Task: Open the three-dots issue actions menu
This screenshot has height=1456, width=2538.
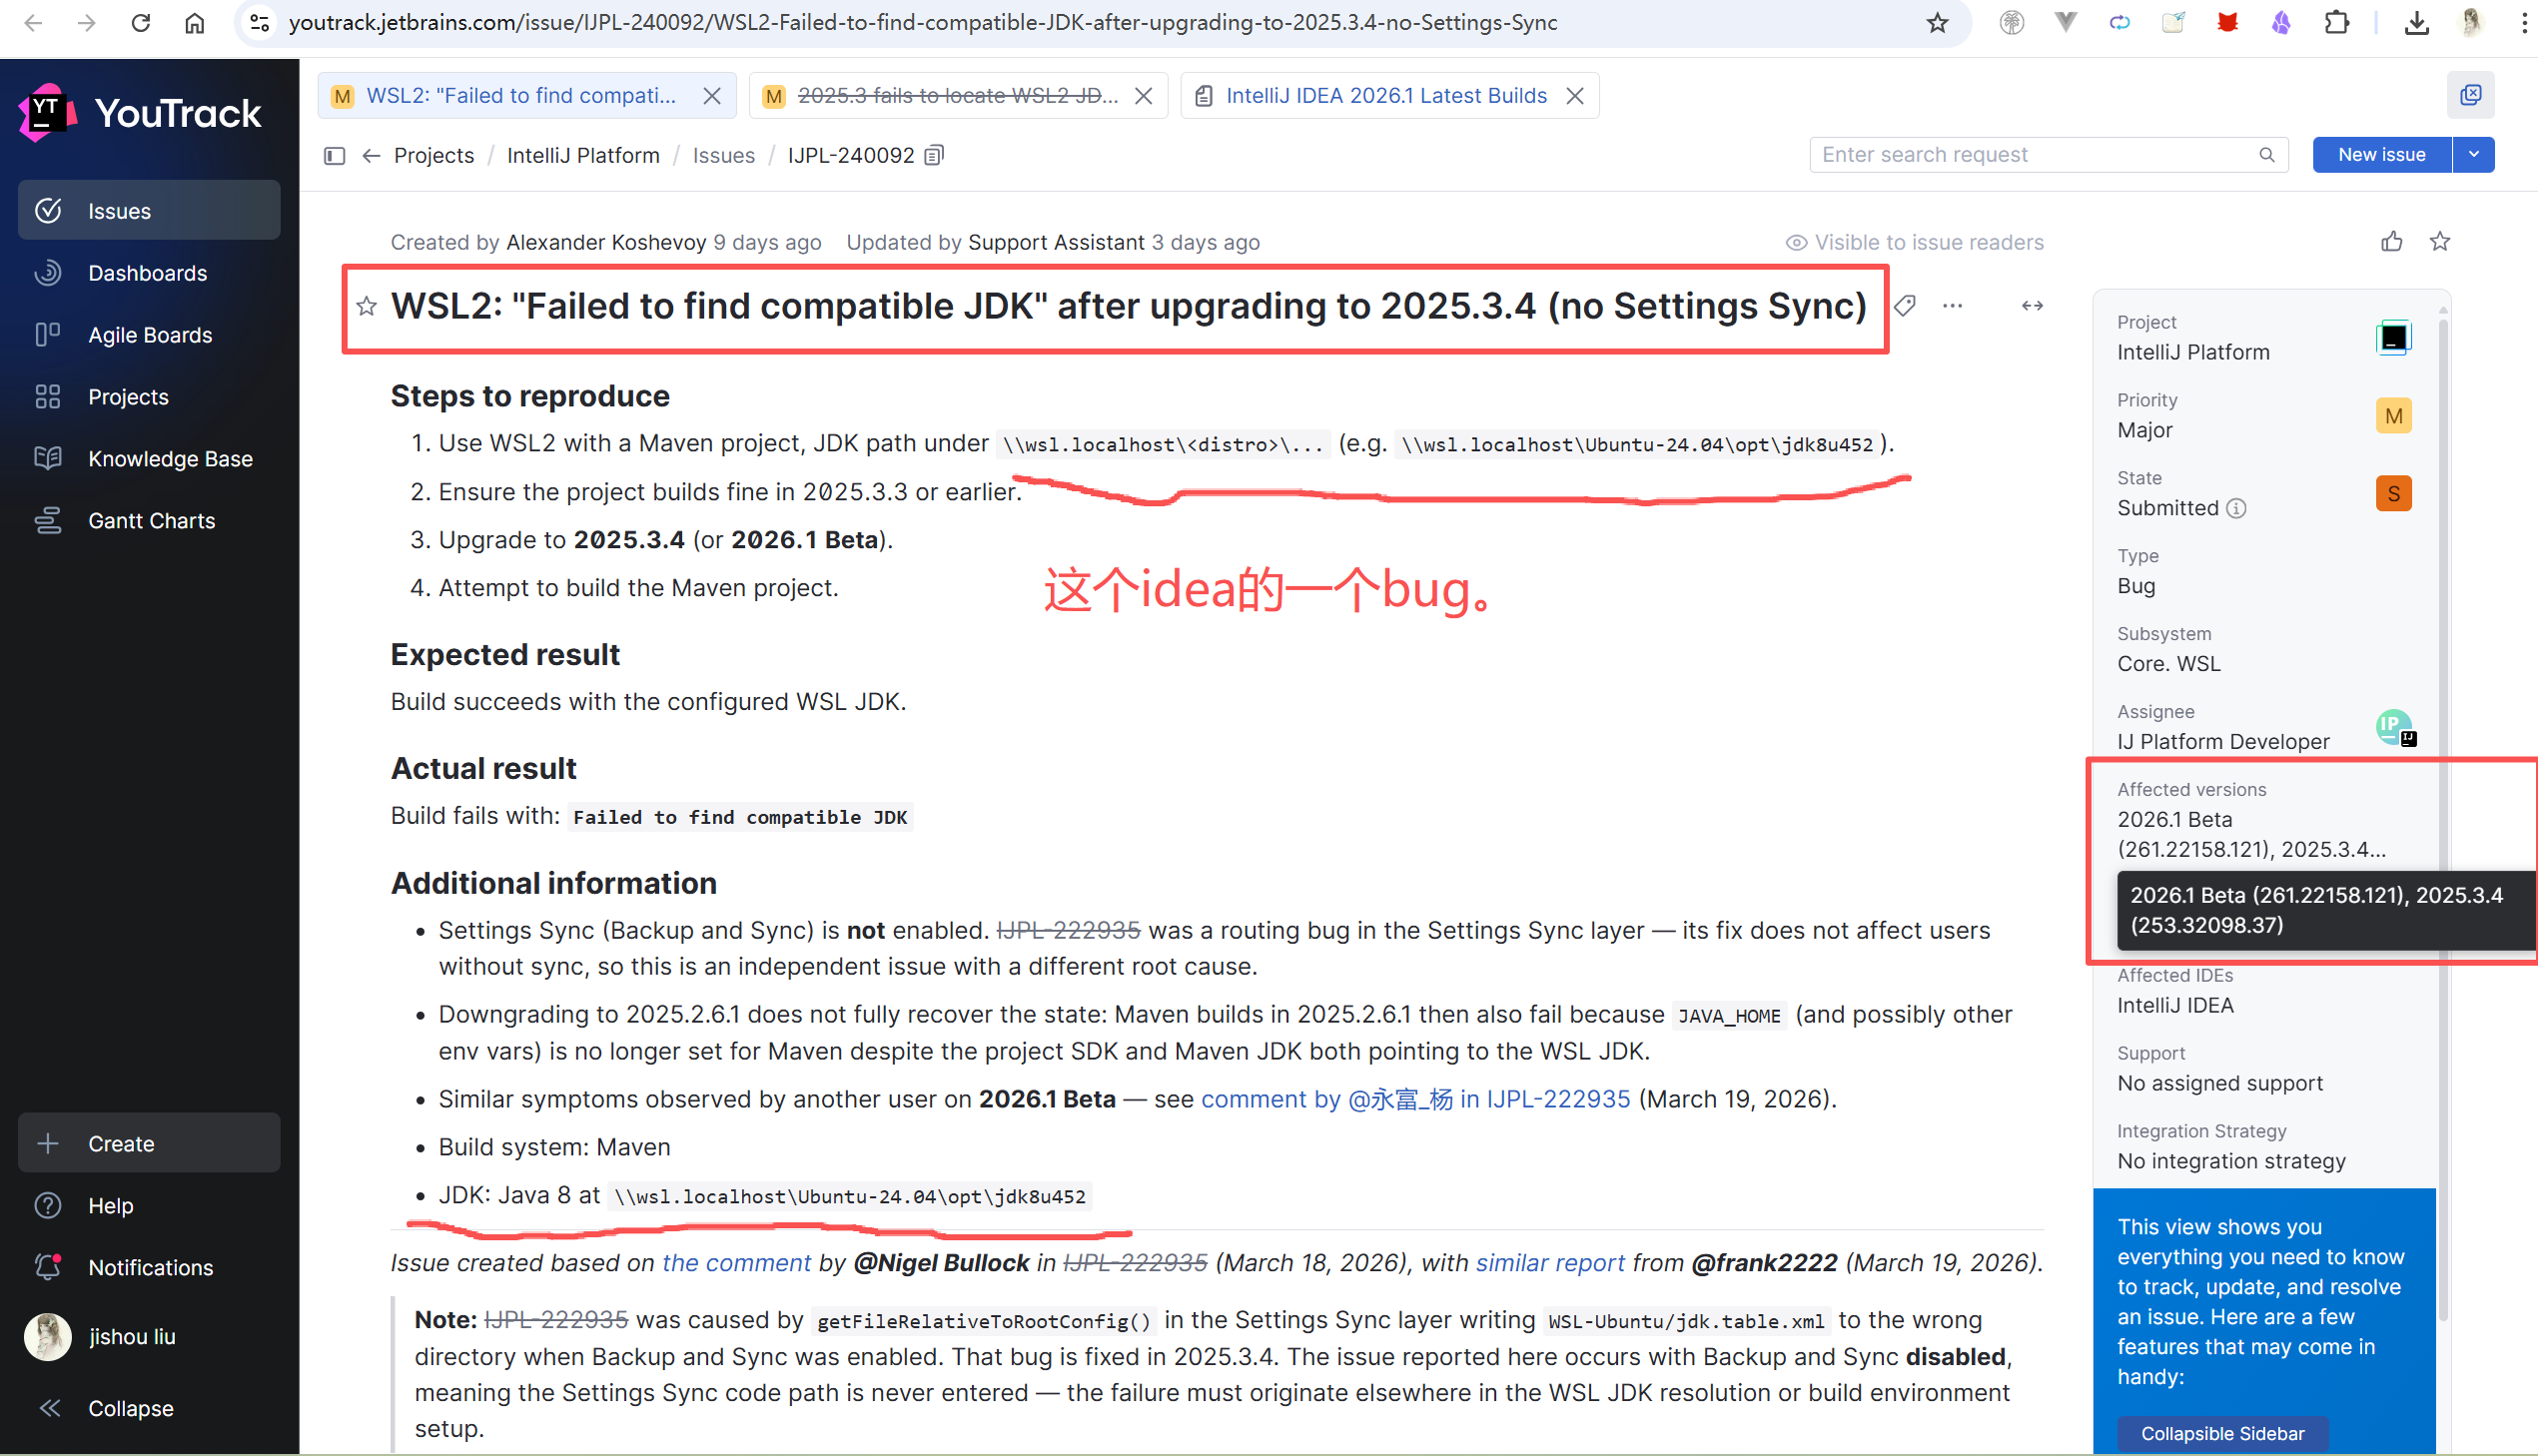Action: pyautogui.click(x=1952, y=306)
